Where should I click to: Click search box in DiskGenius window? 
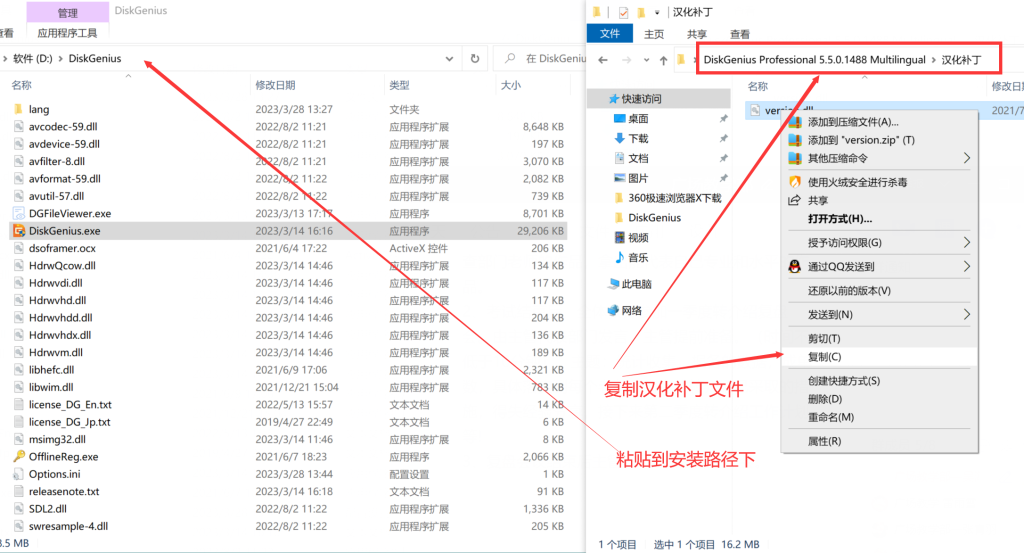(x=541, y=58)
